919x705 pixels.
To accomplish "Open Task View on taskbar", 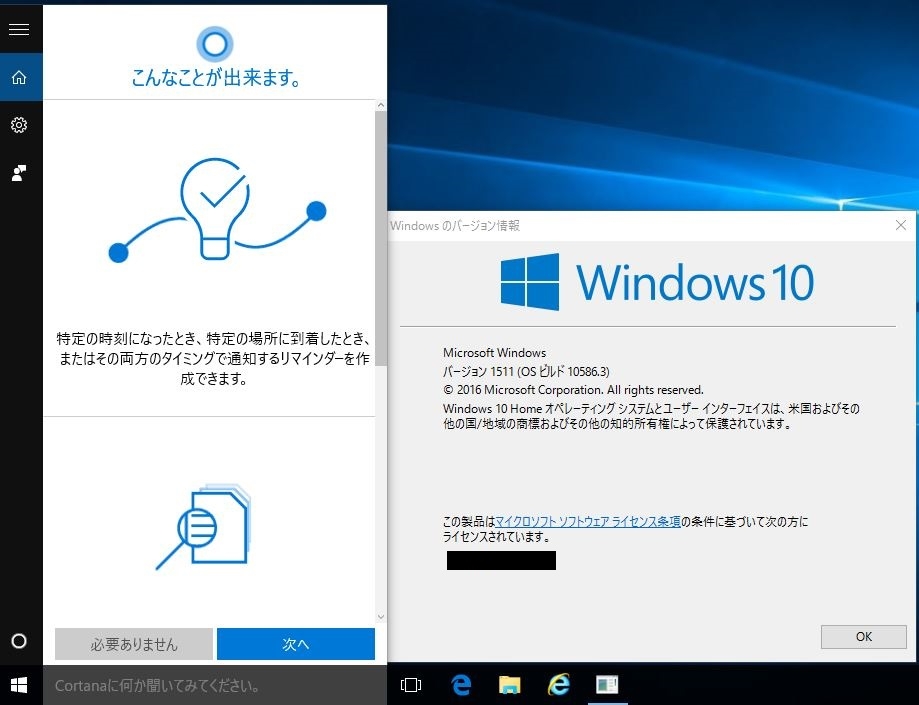I will click(411, 684).
